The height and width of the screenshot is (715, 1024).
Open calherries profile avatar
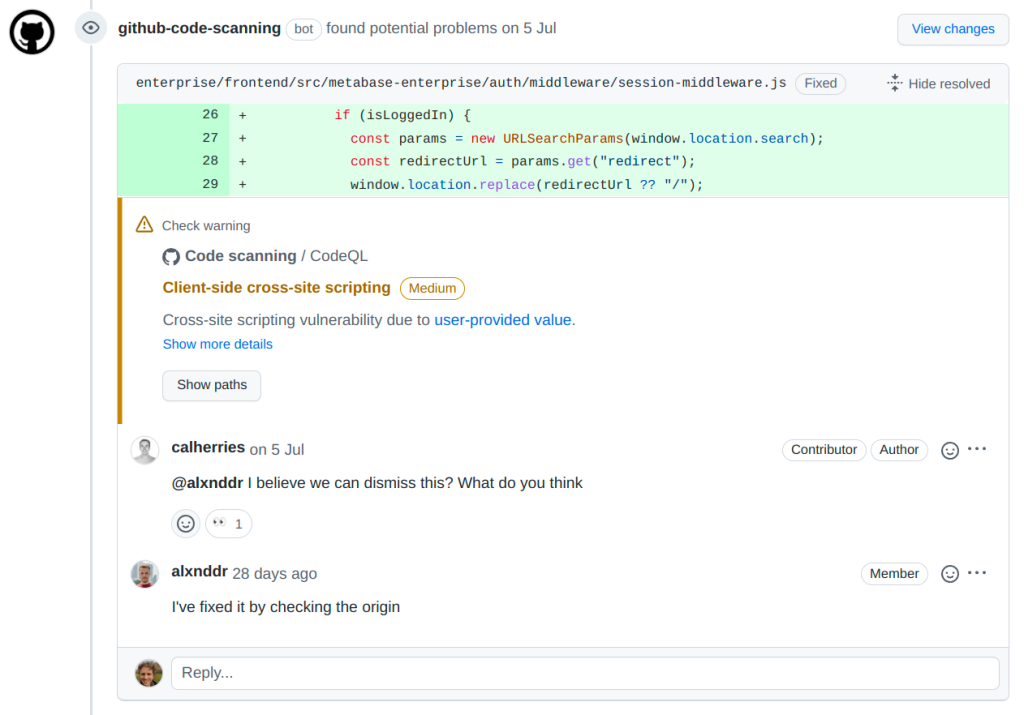pos(145,450)
